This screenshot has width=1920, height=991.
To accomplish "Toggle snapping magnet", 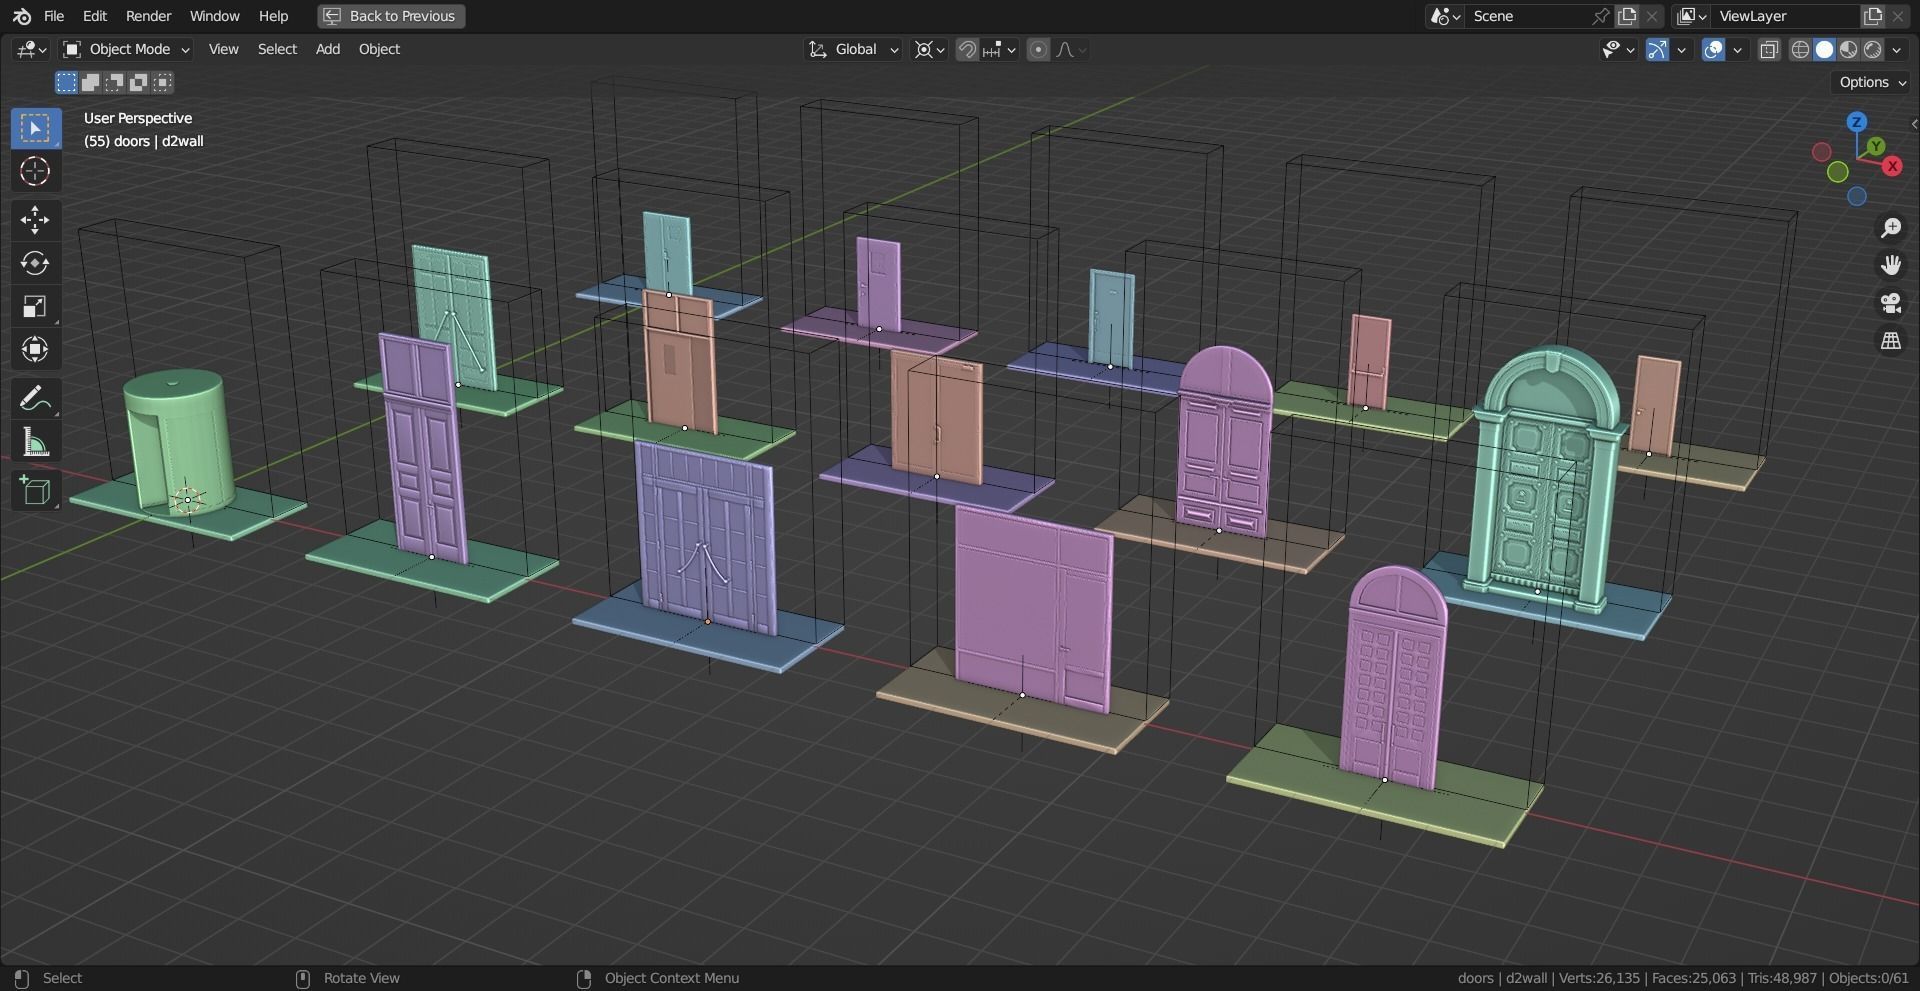I will [967, 49].
